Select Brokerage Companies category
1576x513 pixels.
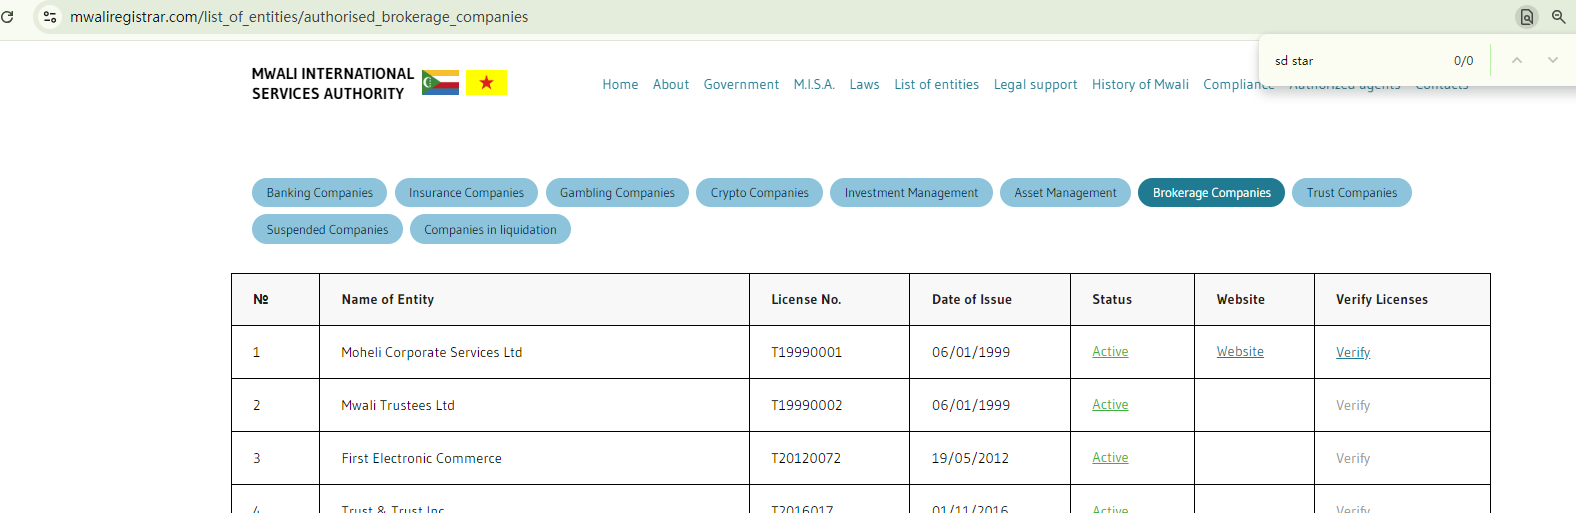pos(1212,193)
